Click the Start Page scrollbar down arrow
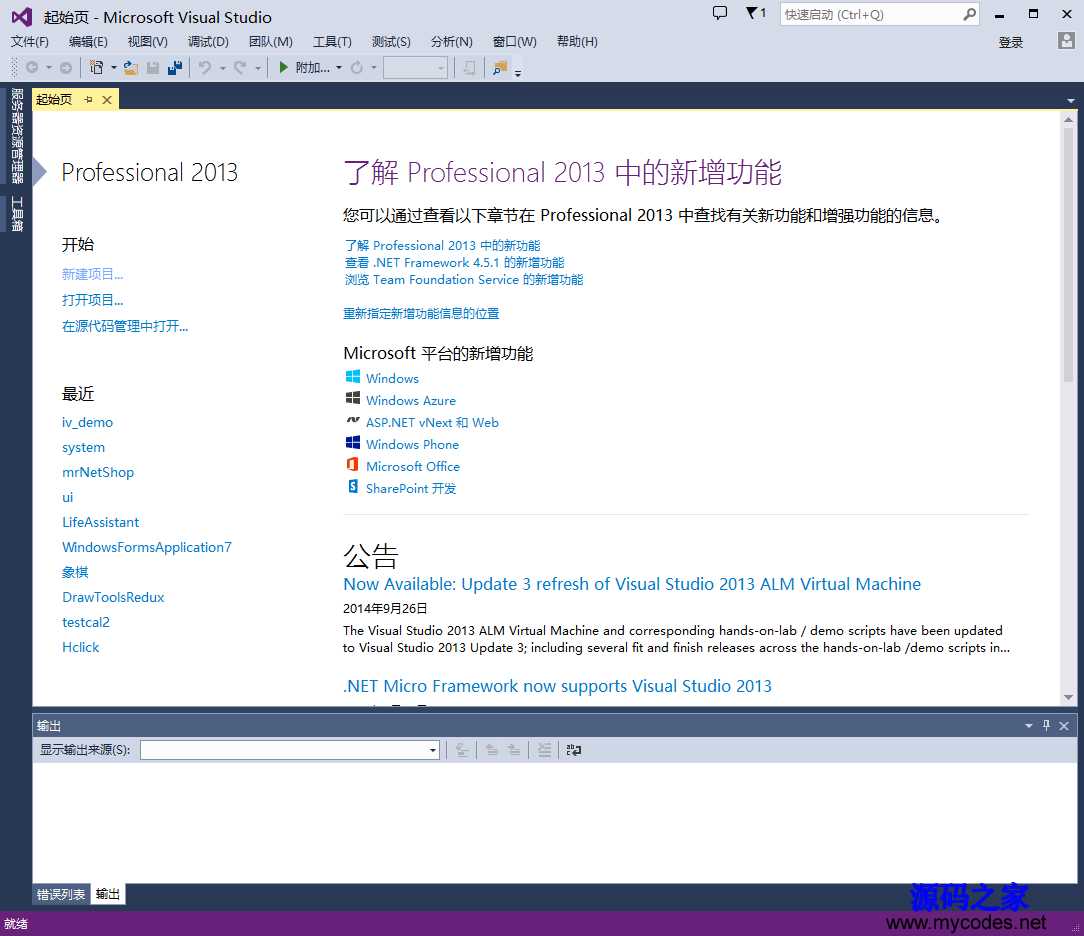The image size is (1084, 936). coord(1068,698)
